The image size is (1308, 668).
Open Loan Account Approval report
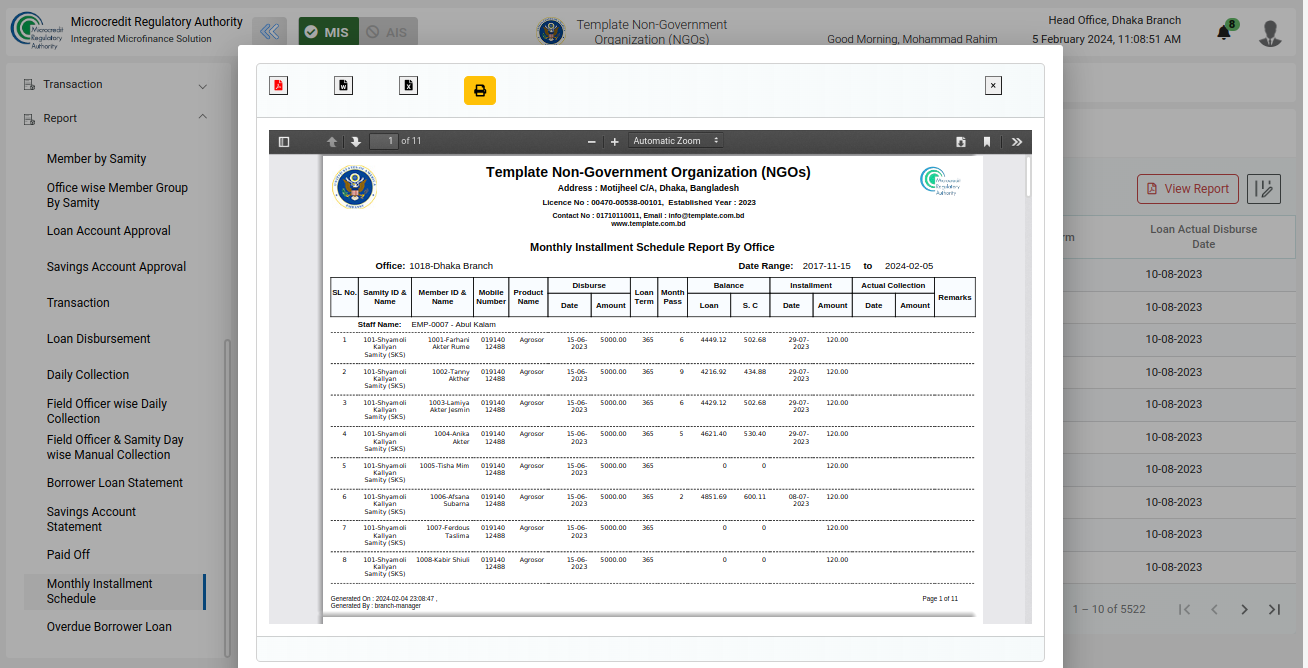click(108, 231)
